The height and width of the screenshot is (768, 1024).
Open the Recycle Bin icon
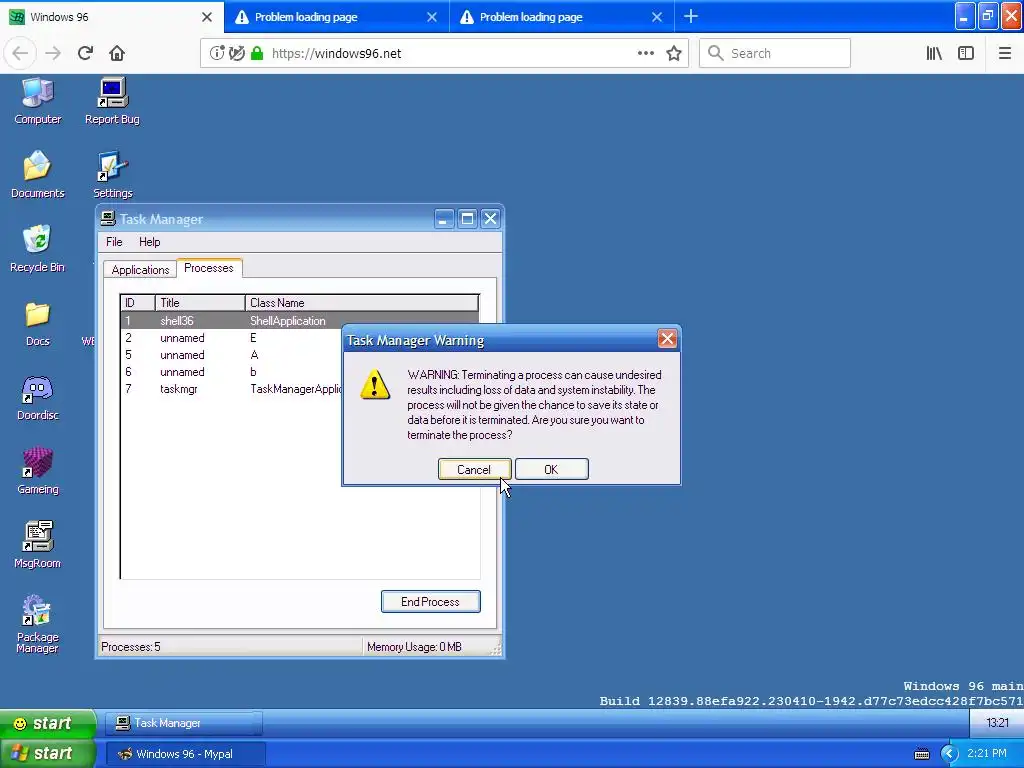(x=37, y=248)
